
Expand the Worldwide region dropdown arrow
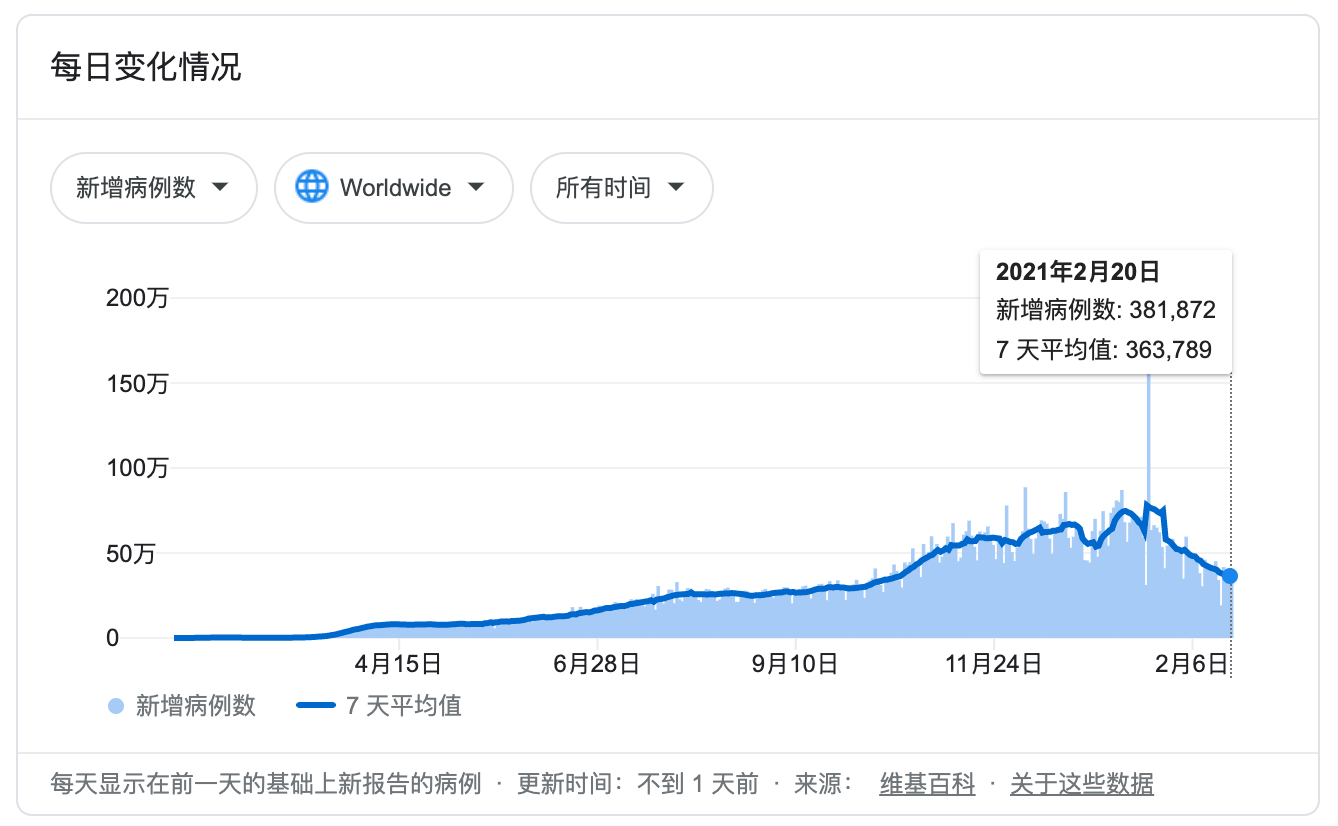(x=476, y=187)
